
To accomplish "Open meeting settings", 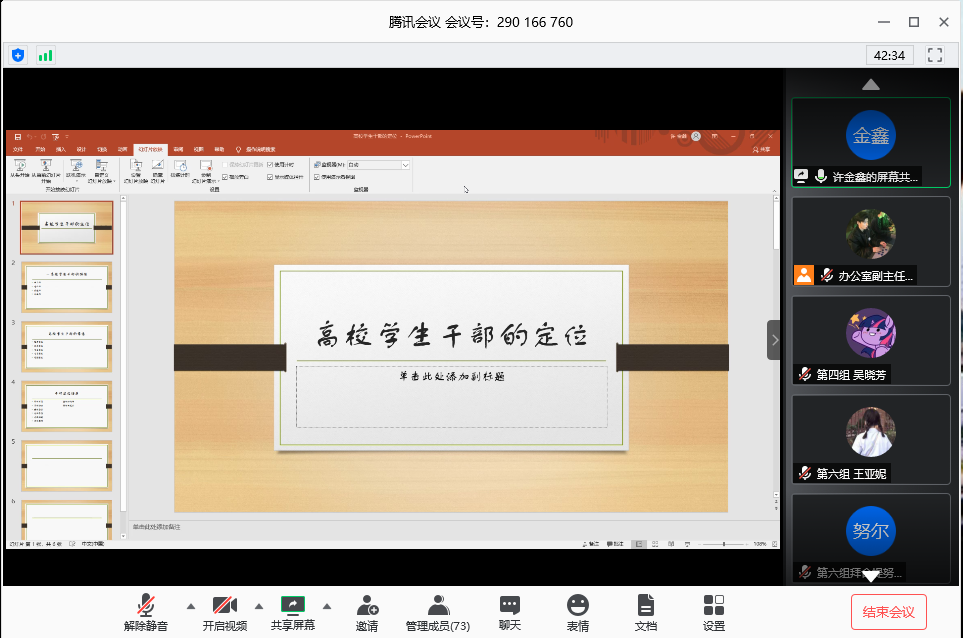I will click(713, 605).
